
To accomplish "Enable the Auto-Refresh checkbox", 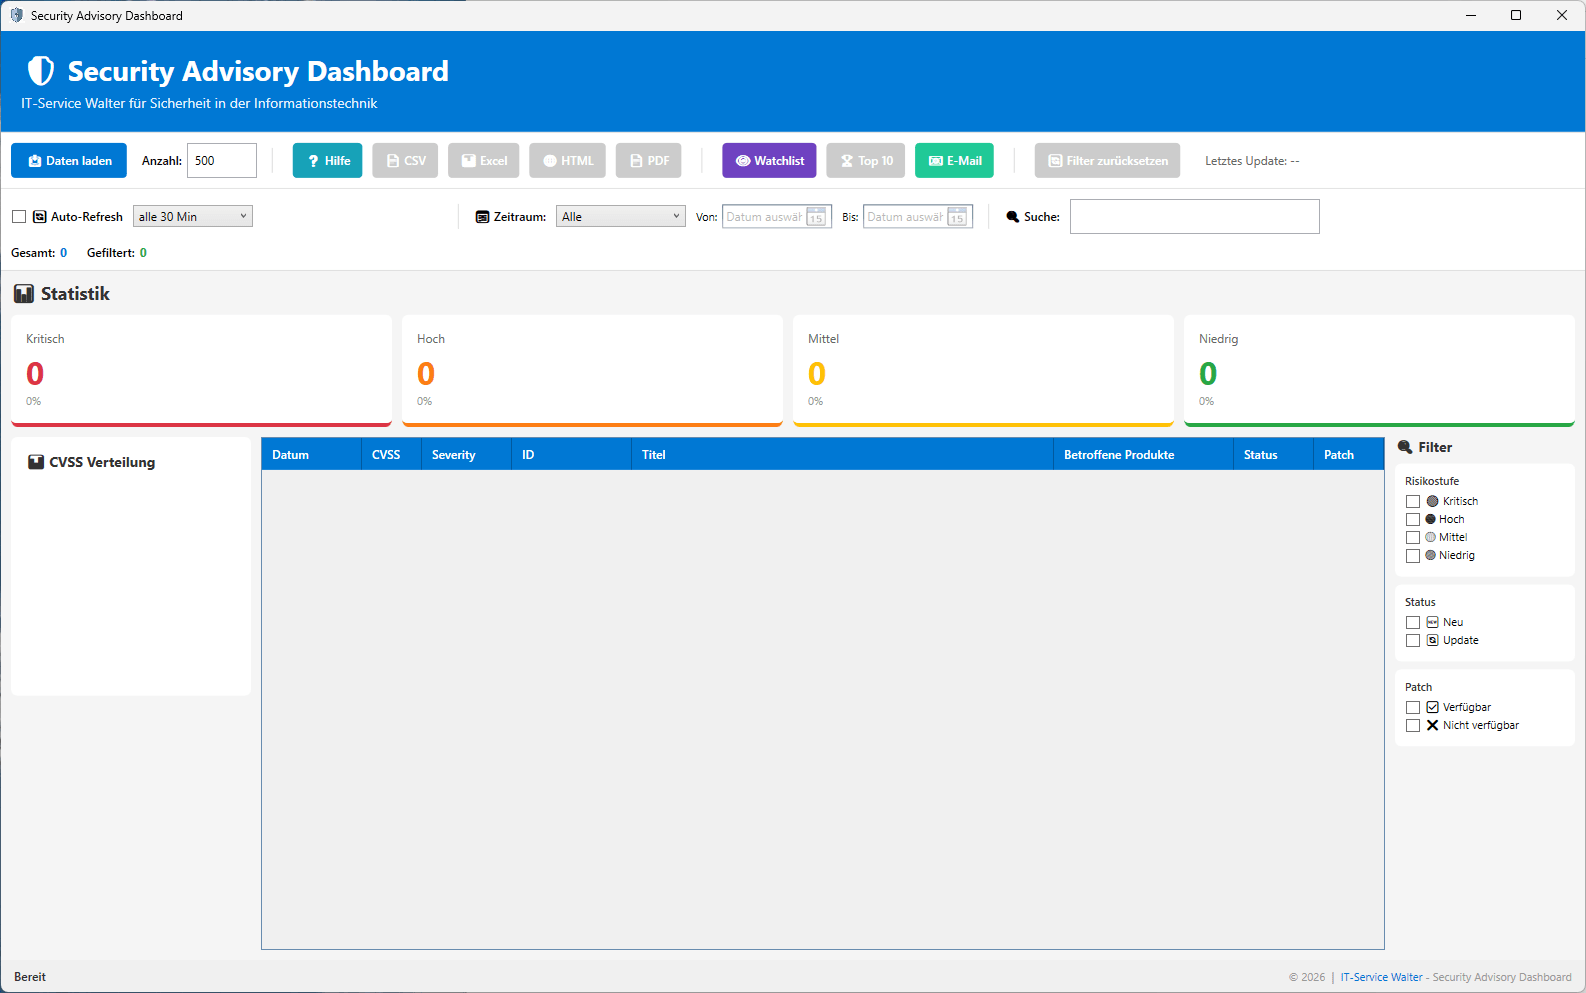I will coord(19,217).
